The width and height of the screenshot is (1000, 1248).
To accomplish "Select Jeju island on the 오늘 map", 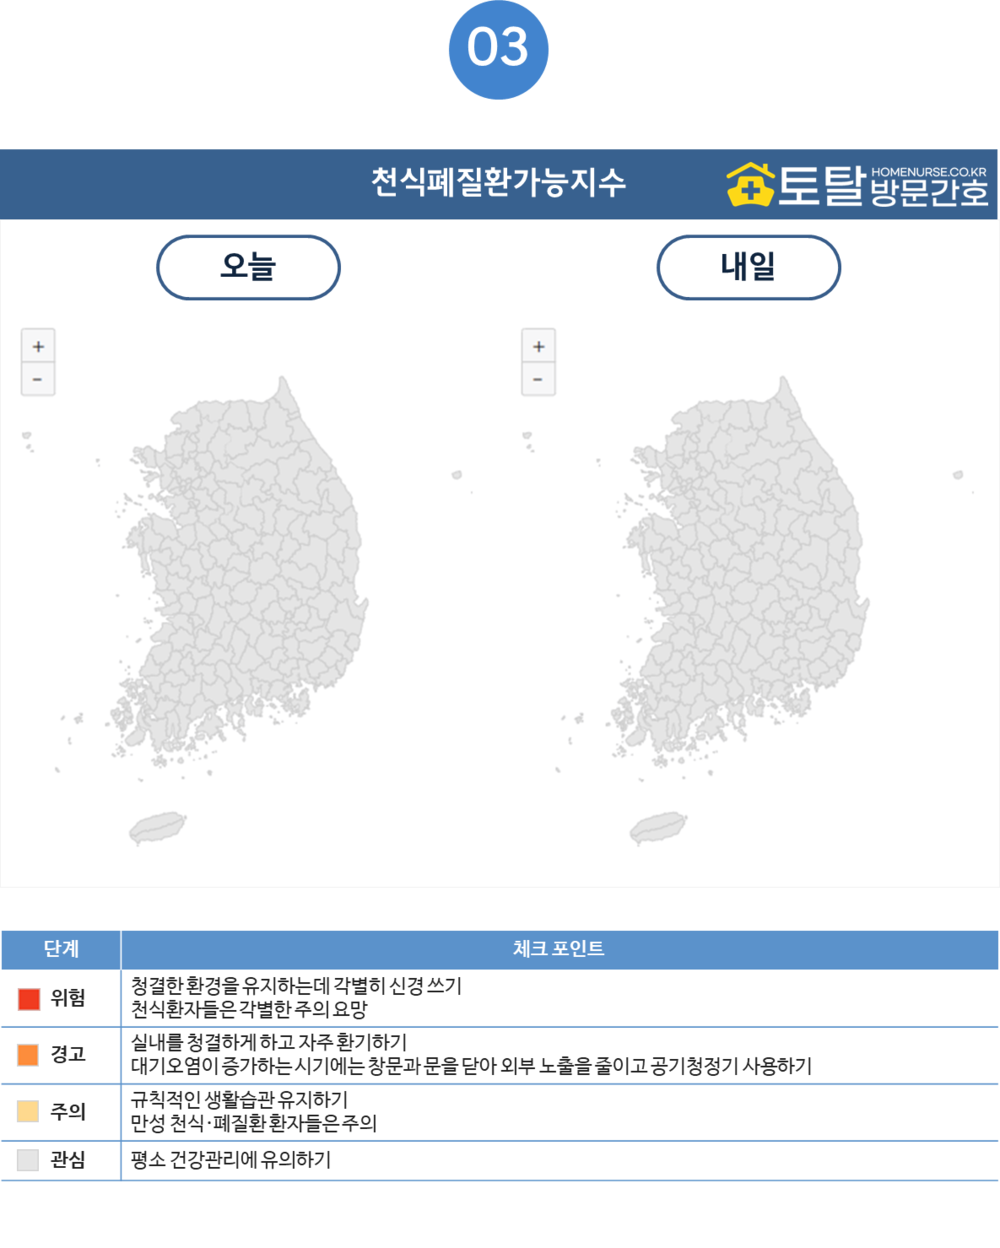I will [x=158, y=828].
